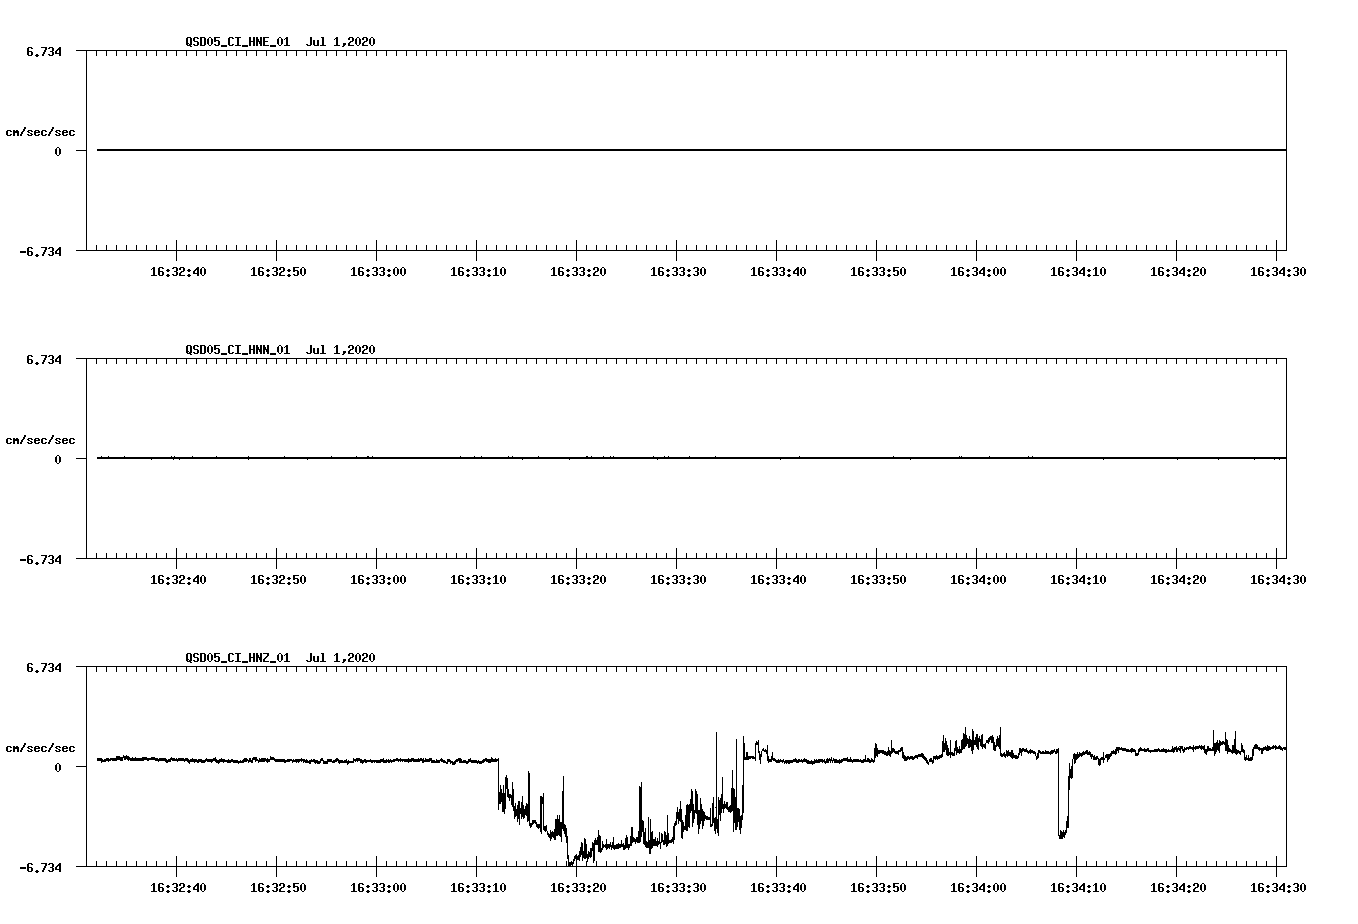Click the 0 axis label on HNN plot
Image resolution: width=1358 pixels, height=924 pixels.
tap(58, 460)
